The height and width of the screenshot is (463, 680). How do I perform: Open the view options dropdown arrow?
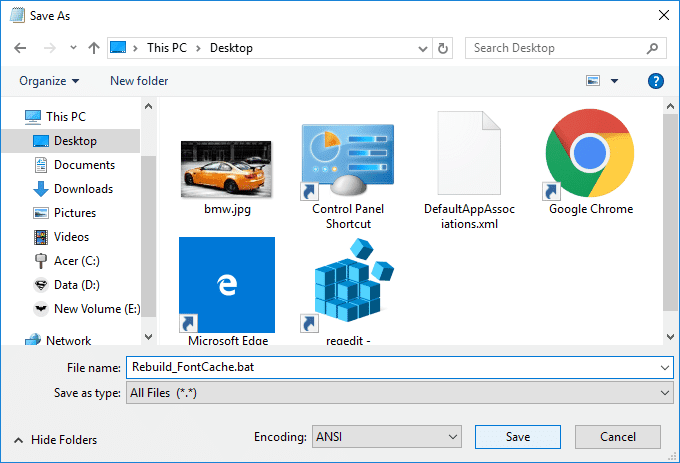tap(615, 81)
